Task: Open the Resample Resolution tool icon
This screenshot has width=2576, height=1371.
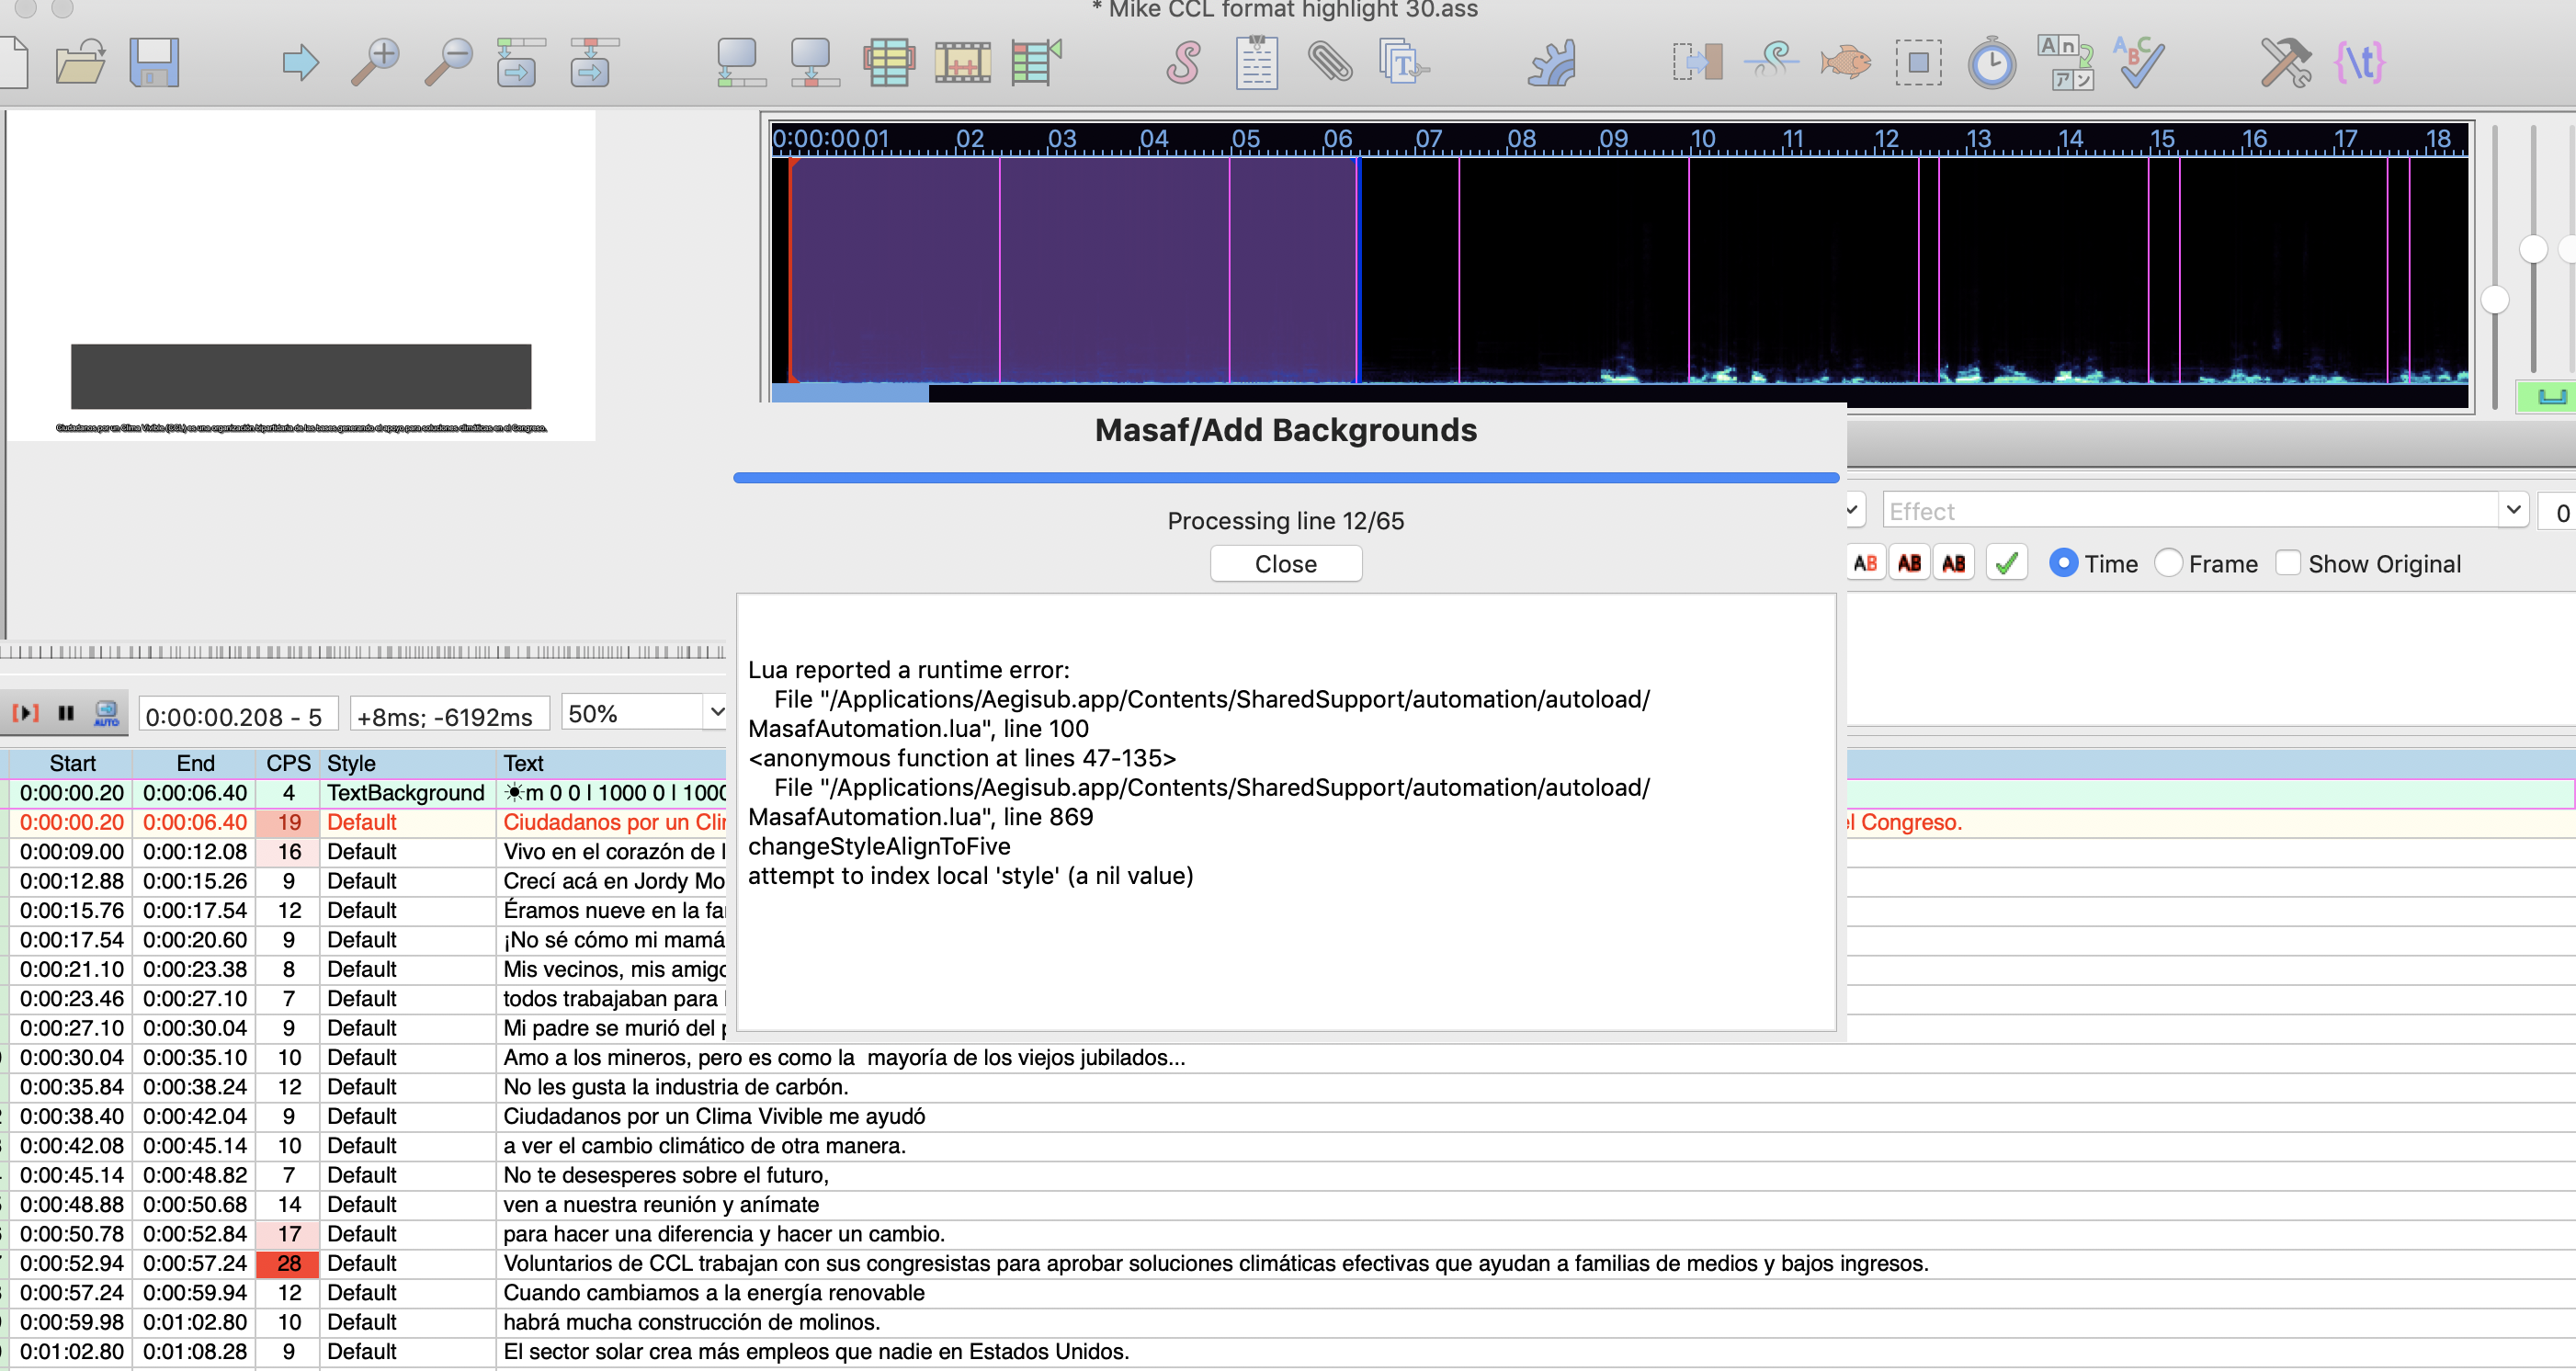Action: tap(1918, 63)
